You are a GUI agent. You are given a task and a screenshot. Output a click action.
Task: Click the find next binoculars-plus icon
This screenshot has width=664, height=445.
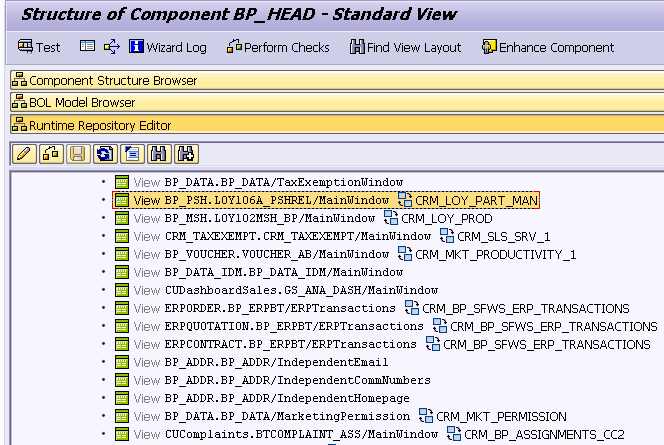point(186,154)
